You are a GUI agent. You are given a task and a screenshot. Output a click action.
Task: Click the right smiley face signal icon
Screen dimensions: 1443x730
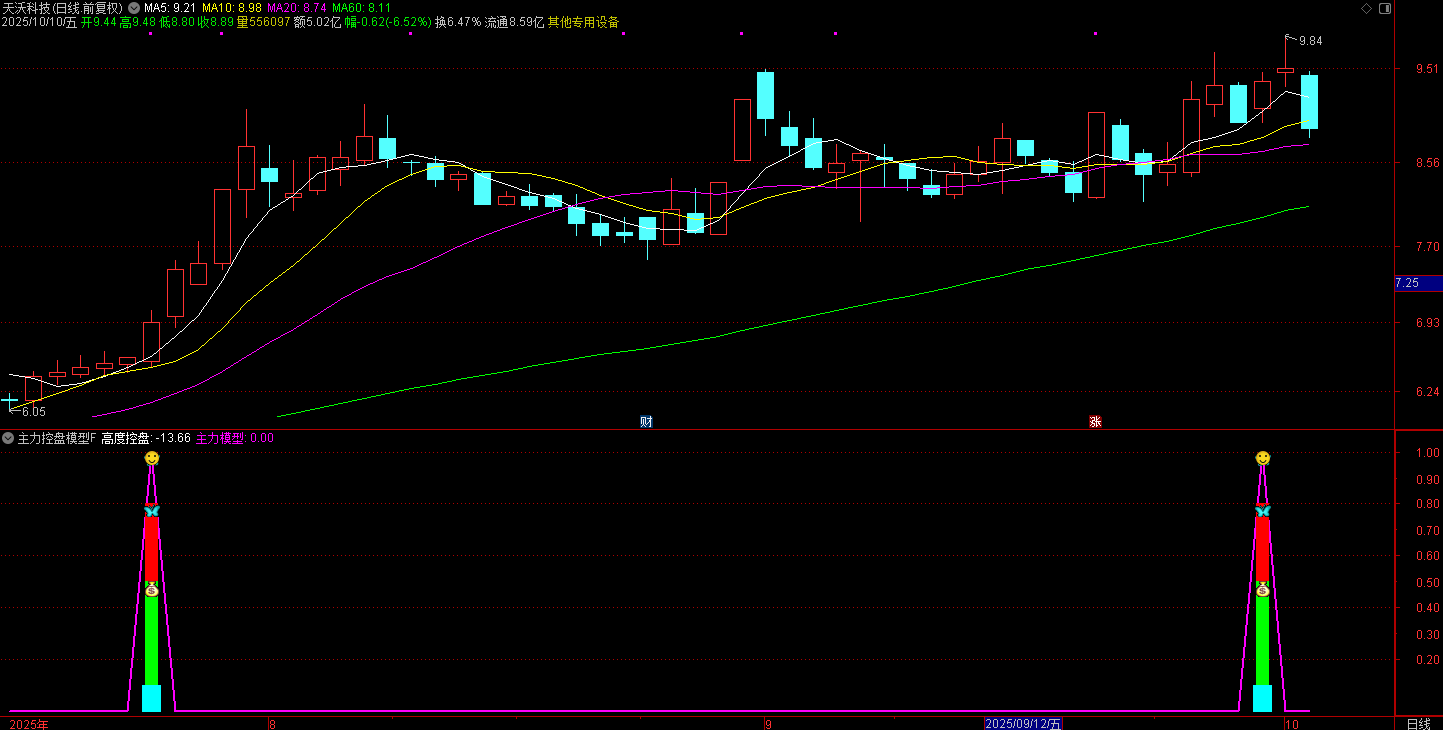tap(1263, 458)
